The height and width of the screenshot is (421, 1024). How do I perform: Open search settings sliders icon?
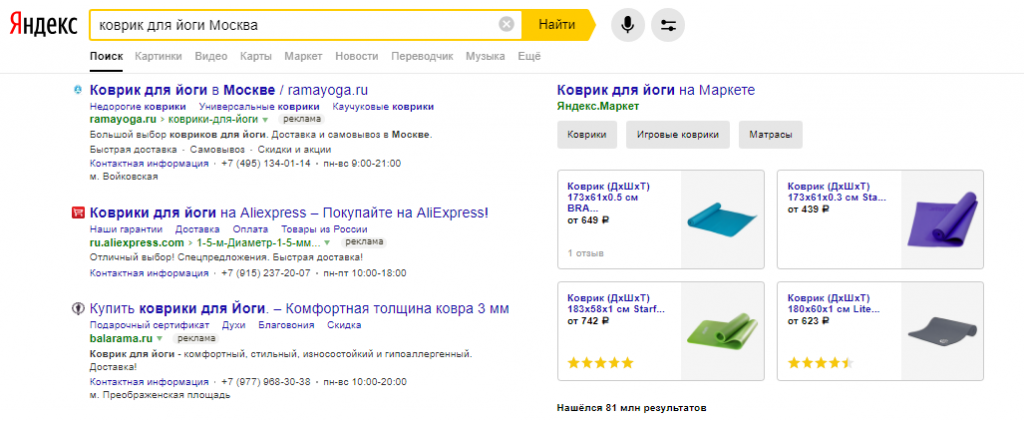tap(668, 24)
